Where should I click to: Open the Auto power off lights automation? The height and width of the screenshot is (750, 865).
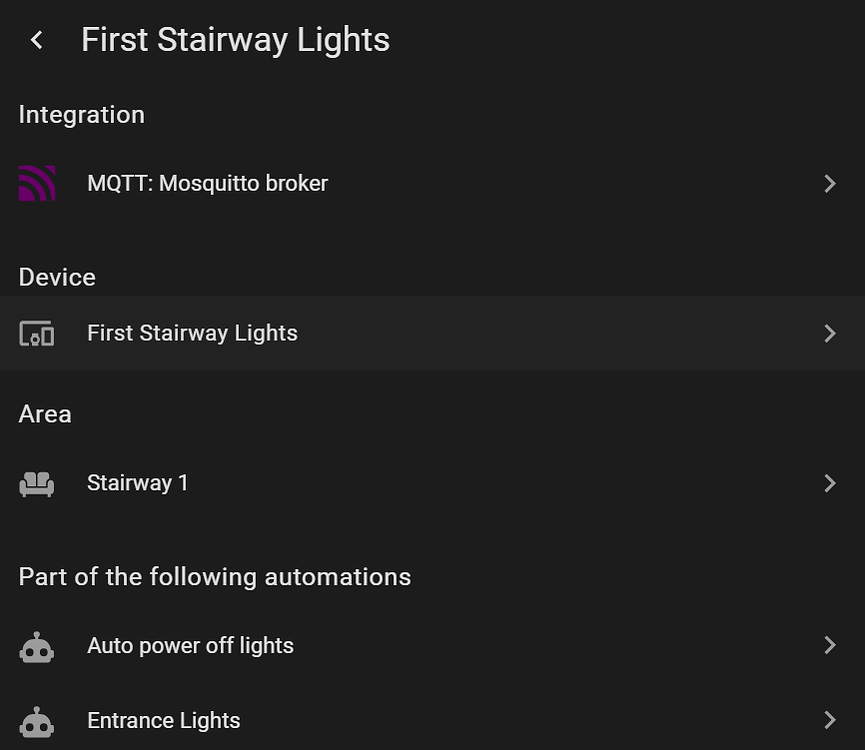click(x=190, y=645)
